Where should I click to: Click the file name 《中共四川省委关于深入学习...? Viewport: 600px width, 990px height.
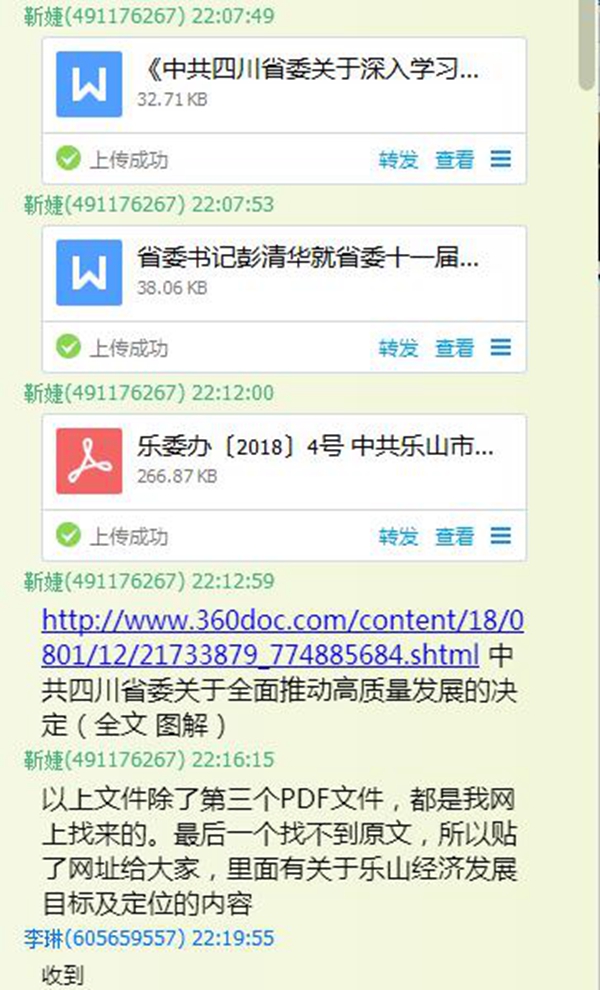(x=308, y=69)
